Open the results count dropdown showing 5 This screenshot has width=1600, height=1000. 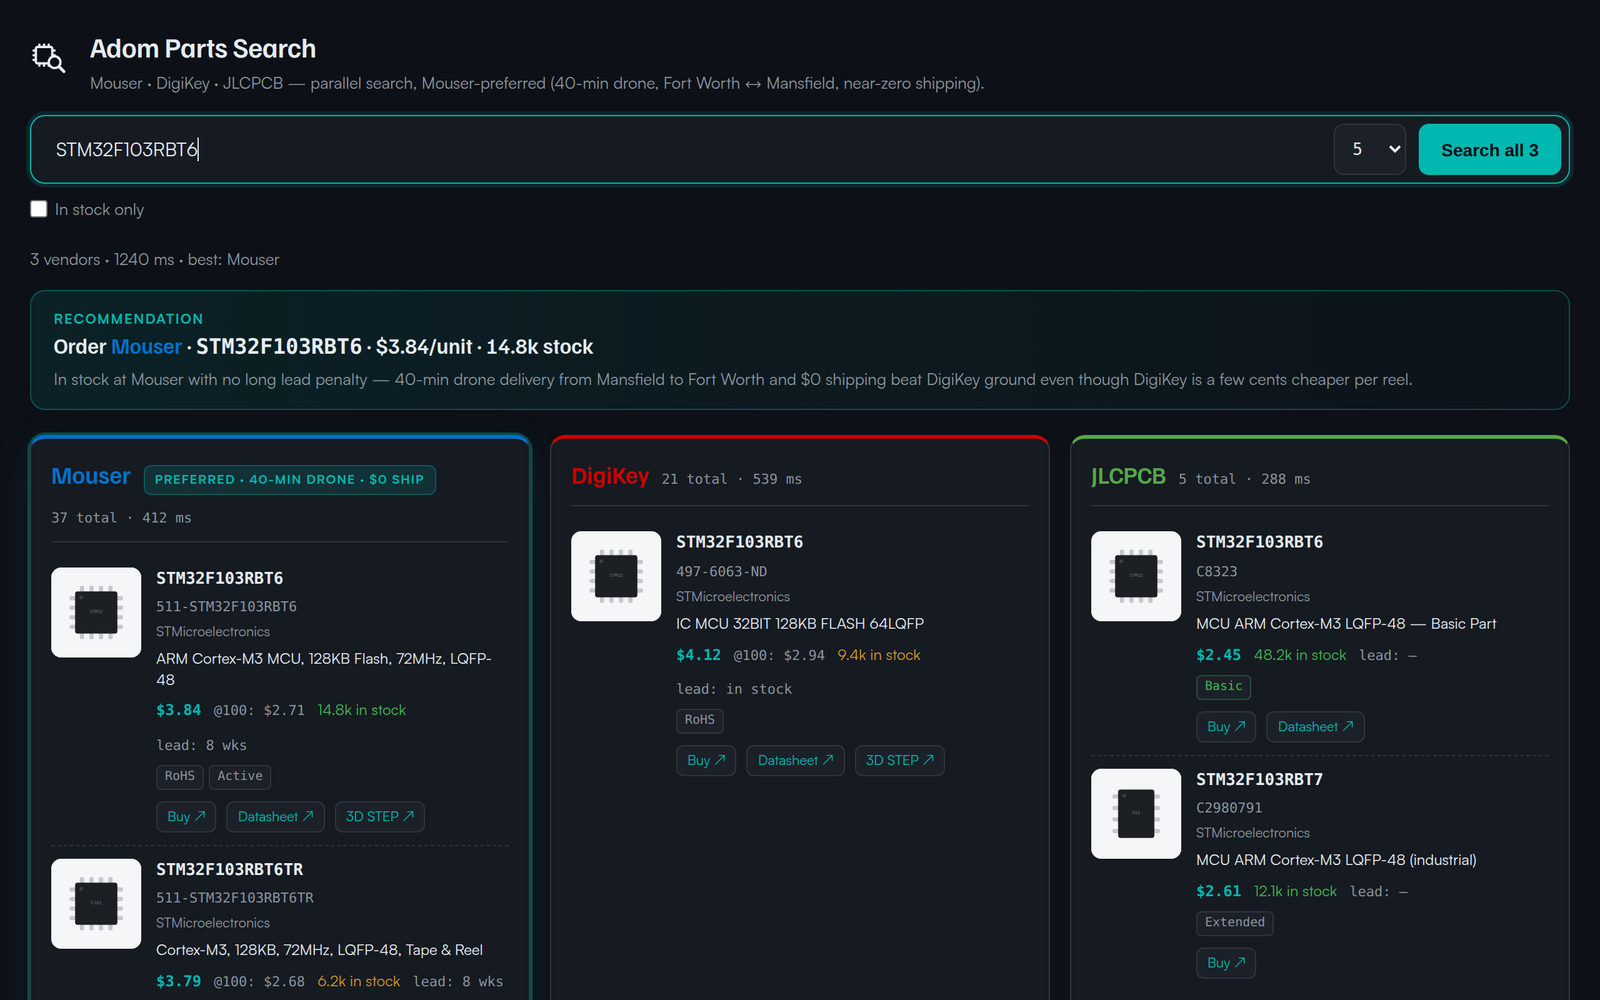(x=1370, y=149)
